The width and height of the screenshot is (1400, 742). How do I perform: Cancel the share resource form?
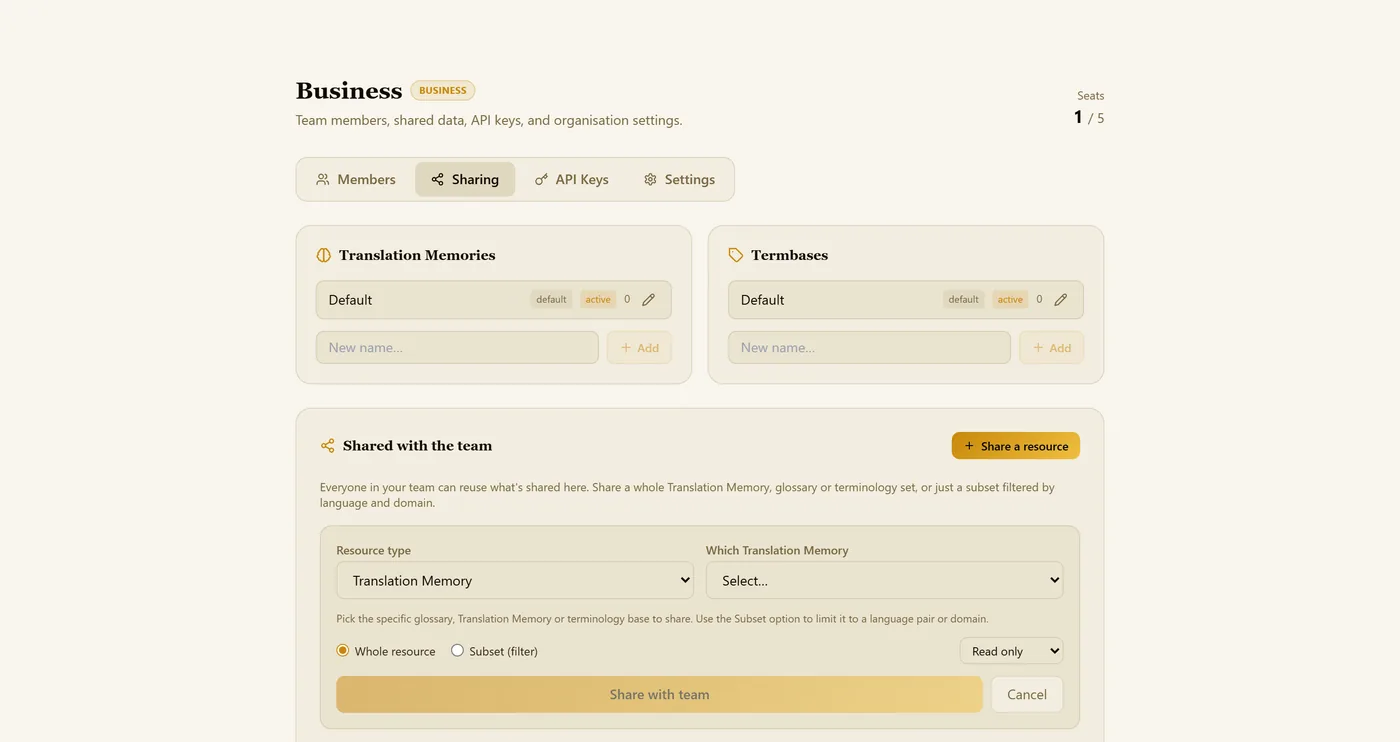[1027, 694]
